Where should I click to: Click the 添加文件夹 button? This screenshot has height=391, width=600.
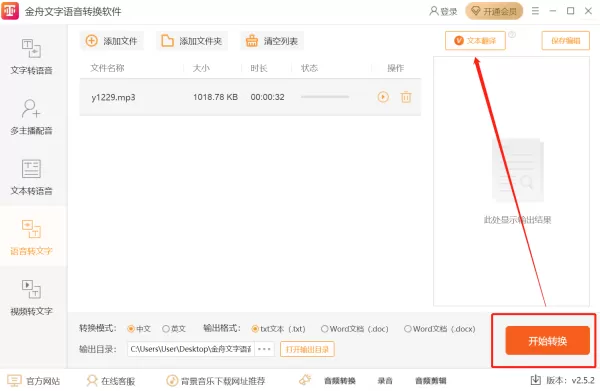pyautogui.click(x=192, y=41)
